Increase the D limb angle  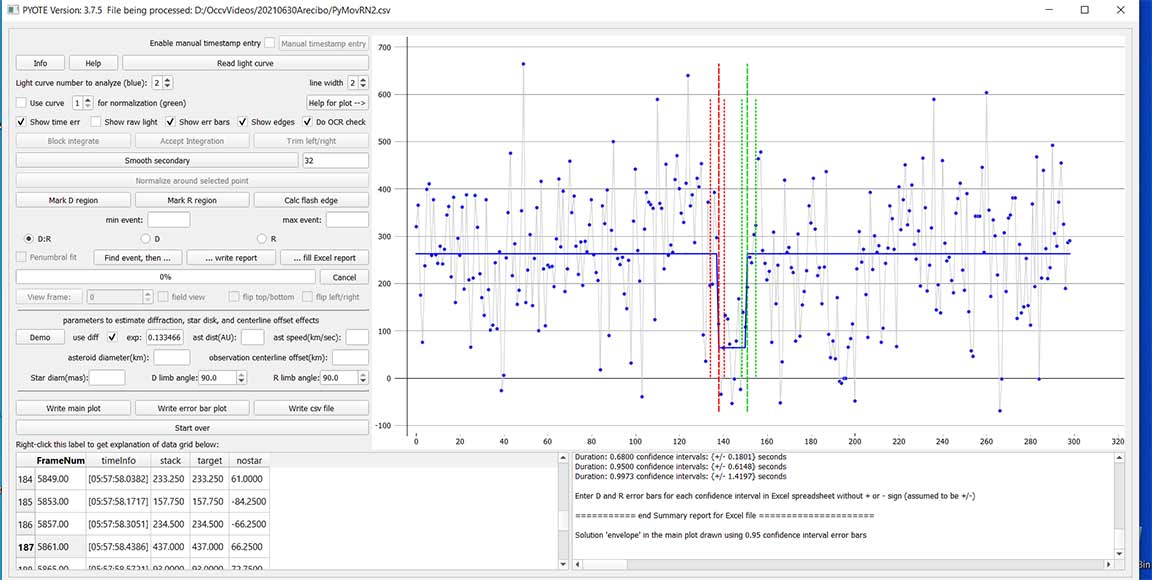point(241,374)
